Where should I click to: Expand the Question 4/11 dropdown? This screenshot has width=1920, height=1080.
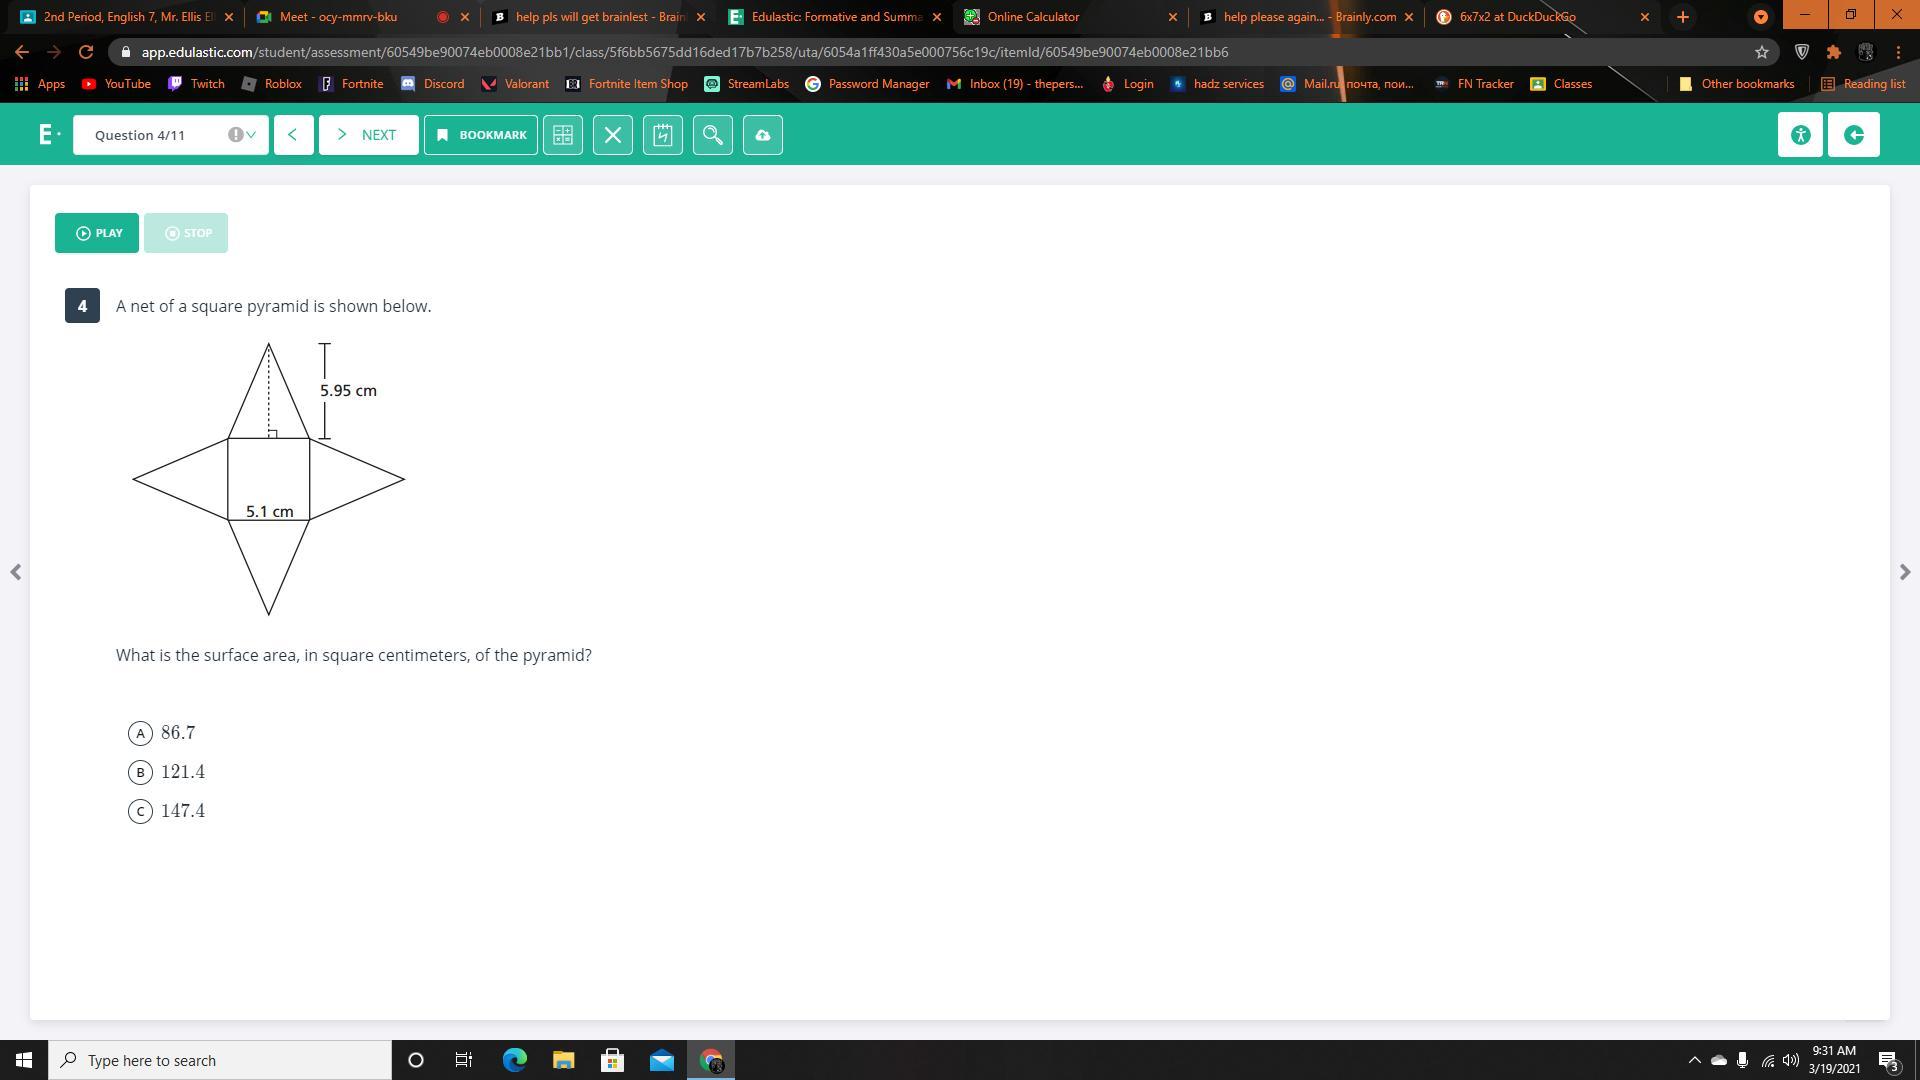pos(170,135)
